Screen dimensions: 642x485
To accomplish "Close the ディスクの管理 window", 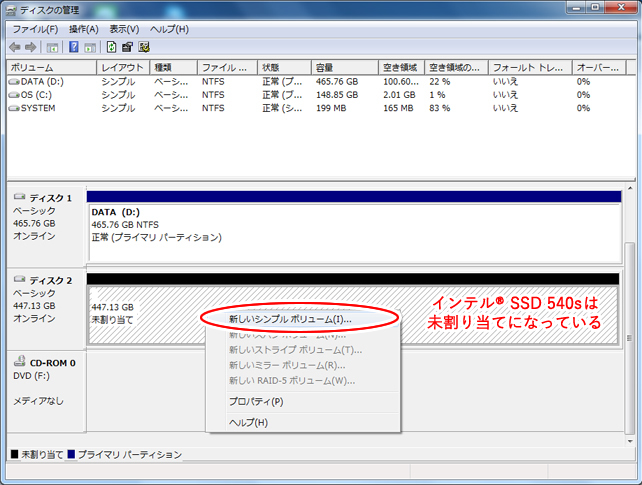I will coord(621,7).
